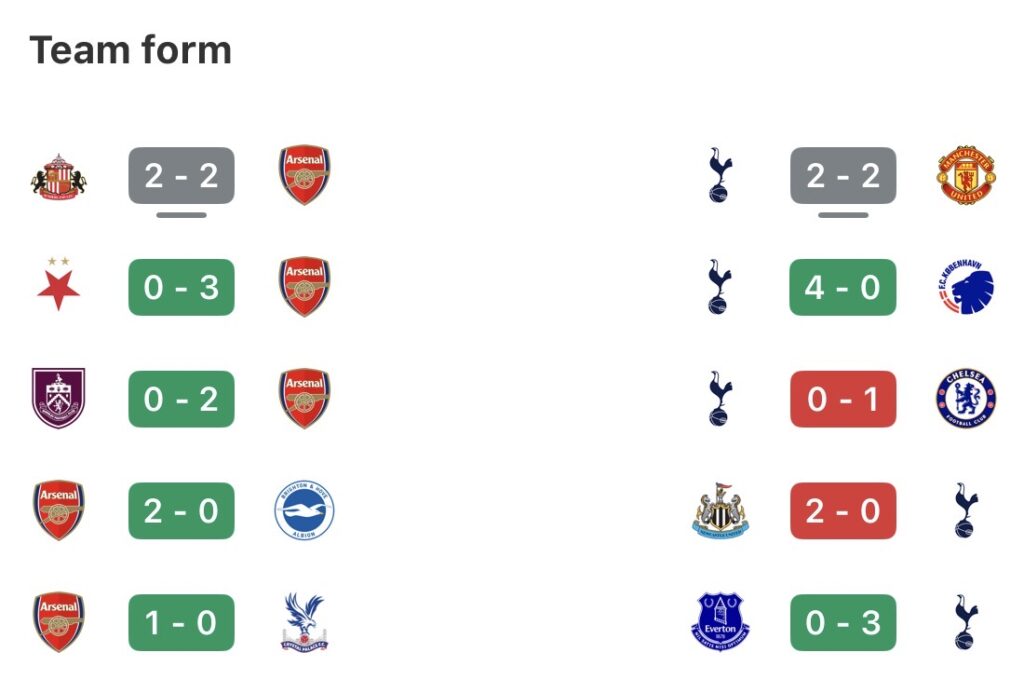The height and width of the screenshot is (693, 1024).
Task: Click Arsenal crest beside Sunderland 2-2 score
Action: pyautogui.click(x=304, y=176)
